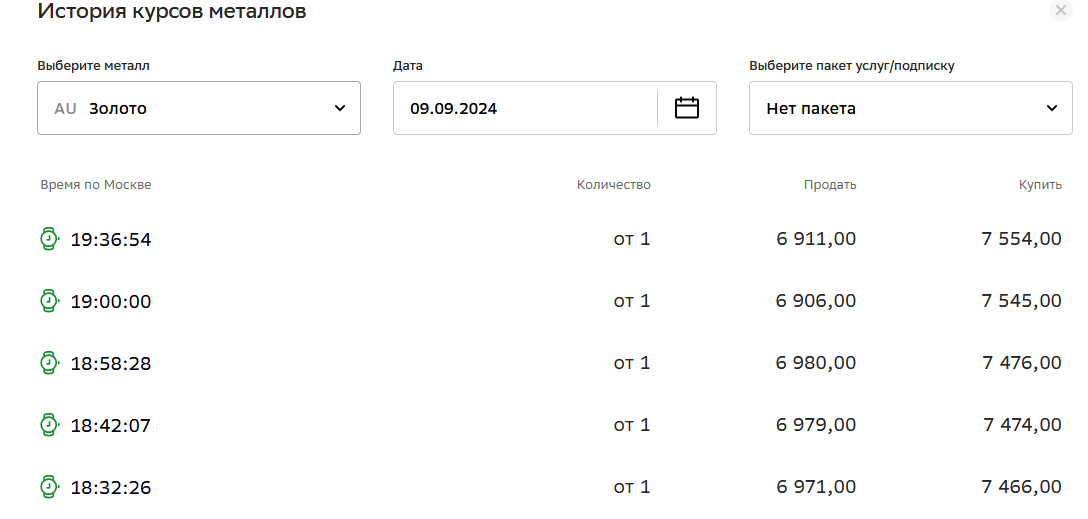The width and height of the screenshot is (1088, 519).
Task: Open the Золото metal dropdown
Action: pyautogui.click(x=199, y=108)
